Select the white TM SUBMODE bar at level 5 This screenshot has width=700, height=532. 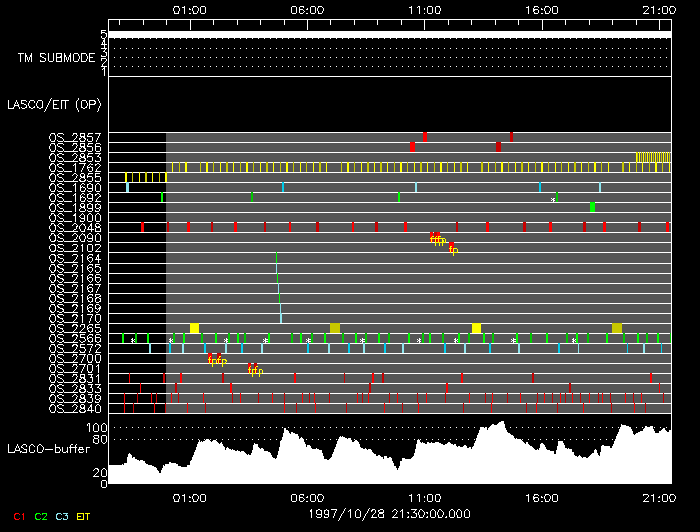pos(389,34)
